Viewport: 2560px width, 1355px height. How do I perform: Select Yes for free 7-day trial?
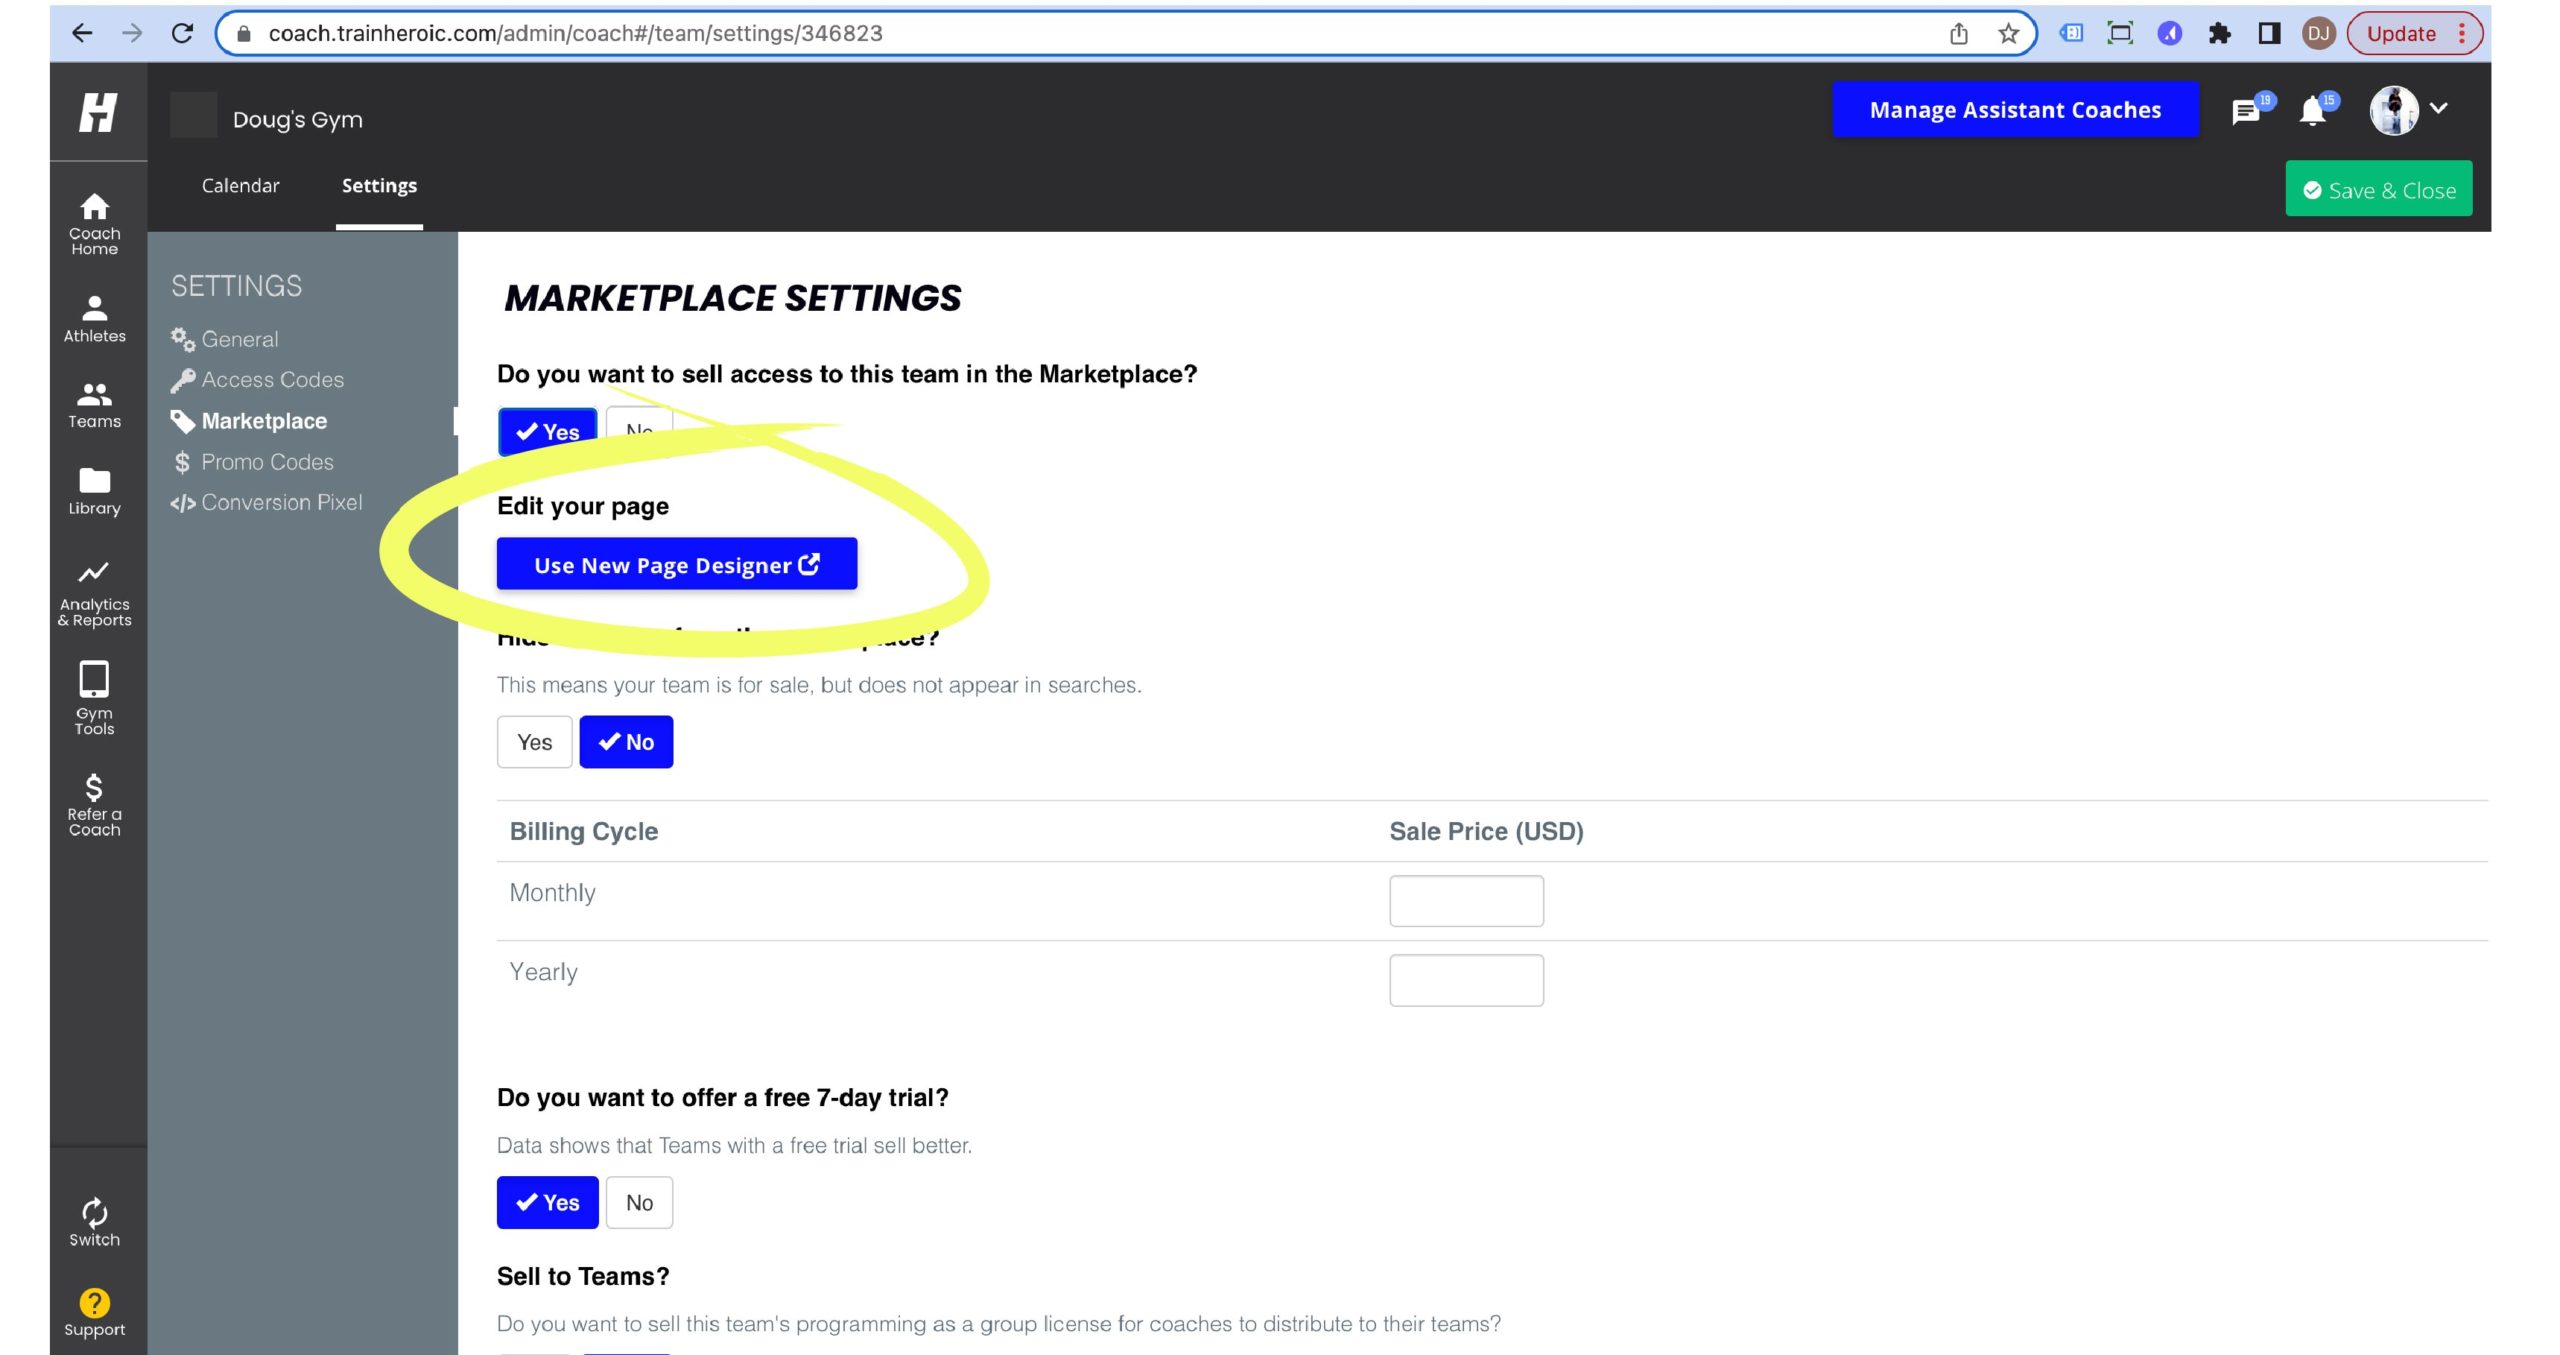[547, 1202]
